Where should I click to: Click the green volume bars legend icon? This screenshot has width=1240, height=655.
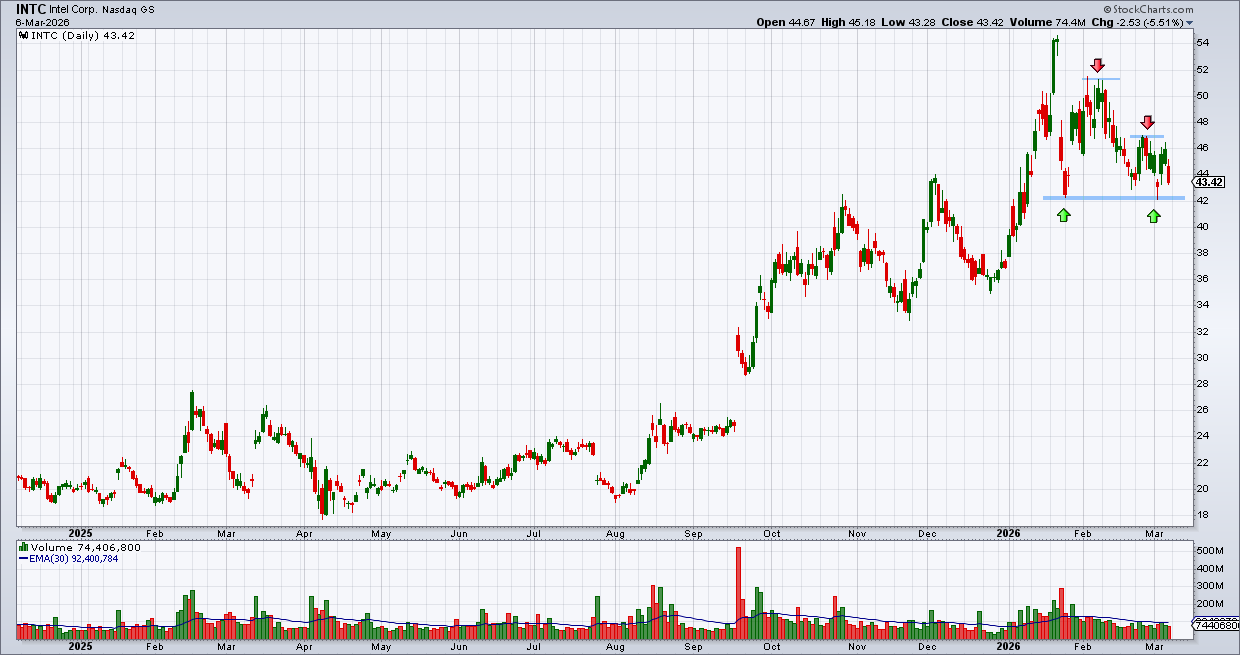click(x=25, y=548)
